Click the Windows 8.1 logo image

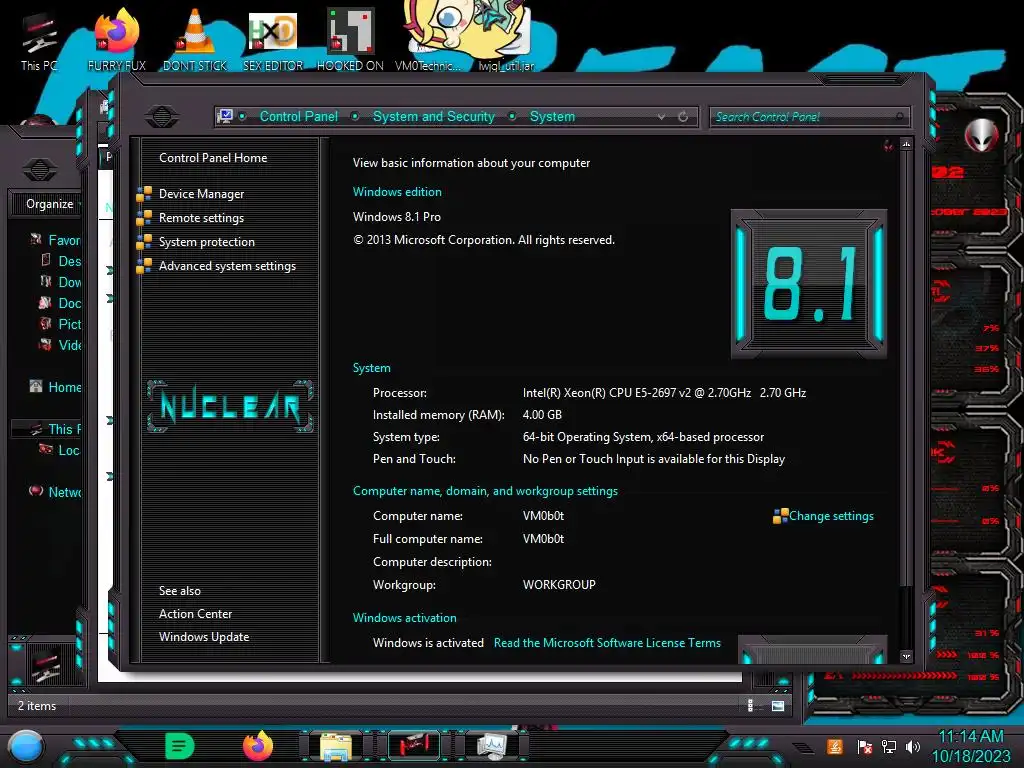tap(808, 284)
